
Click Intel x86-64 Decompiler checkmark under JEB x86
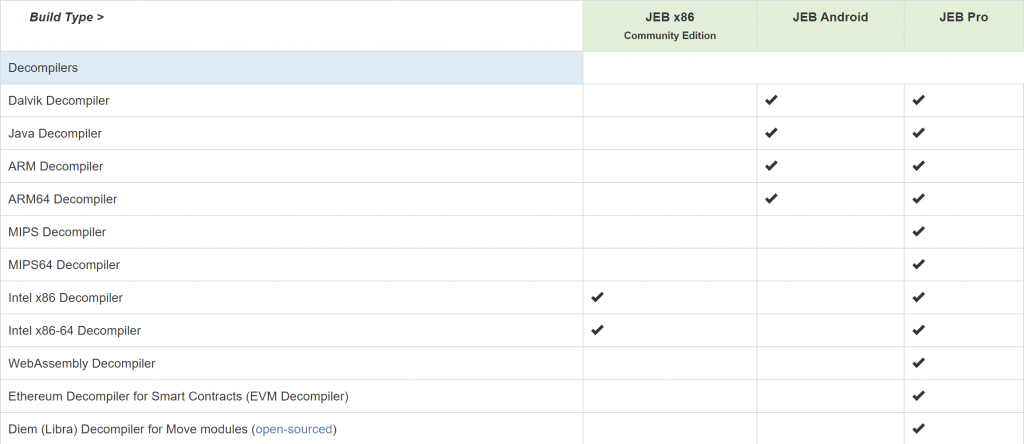598,330
